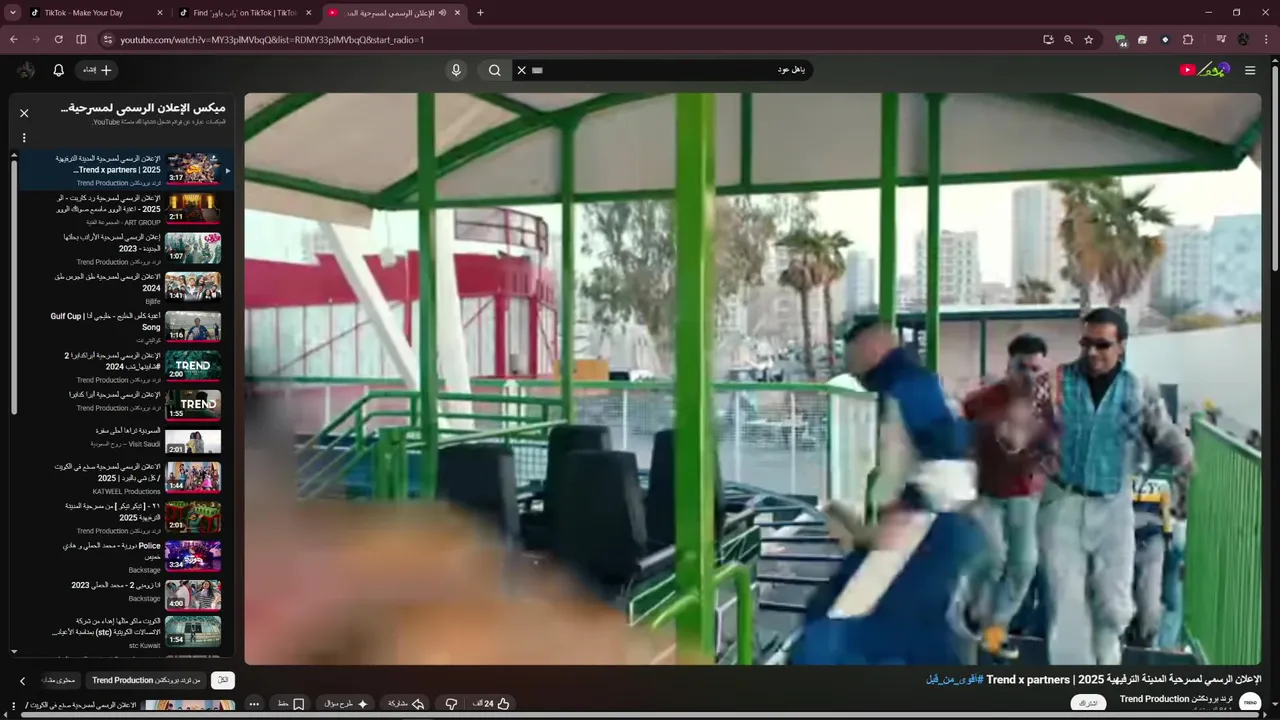
Task: View site information icon in address bar
Action: (x=108, y=40)
